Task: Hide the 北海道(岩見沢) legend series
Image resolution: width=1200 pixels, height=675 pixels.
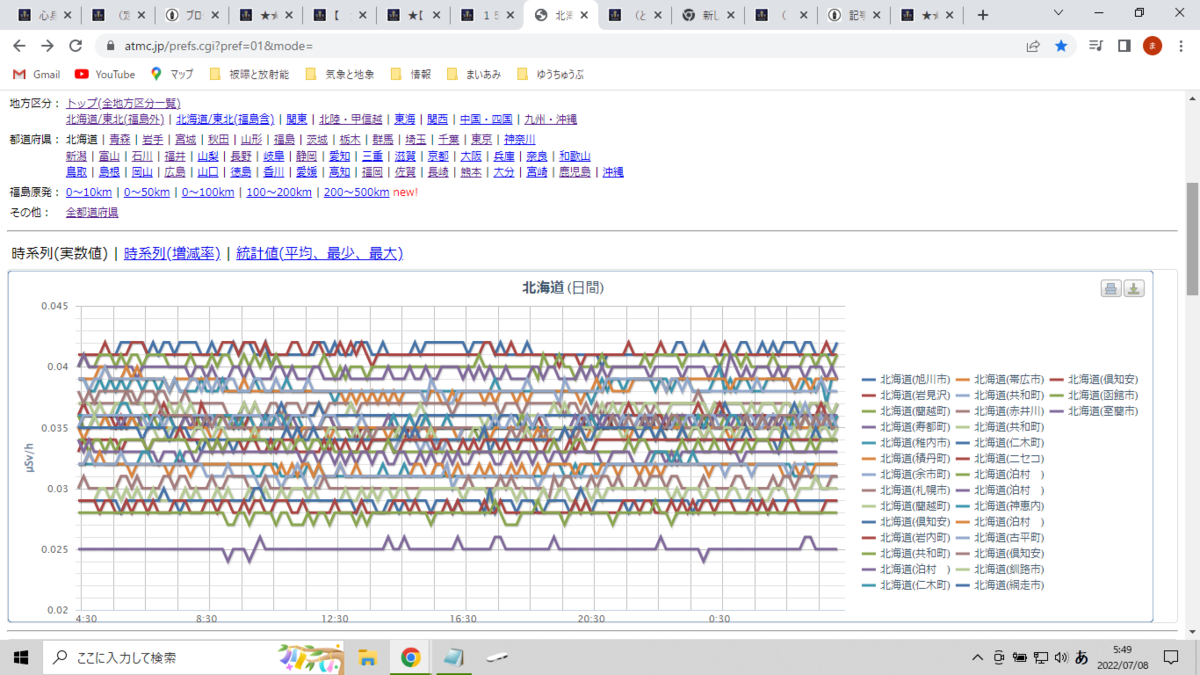Action: click(906, 395)
